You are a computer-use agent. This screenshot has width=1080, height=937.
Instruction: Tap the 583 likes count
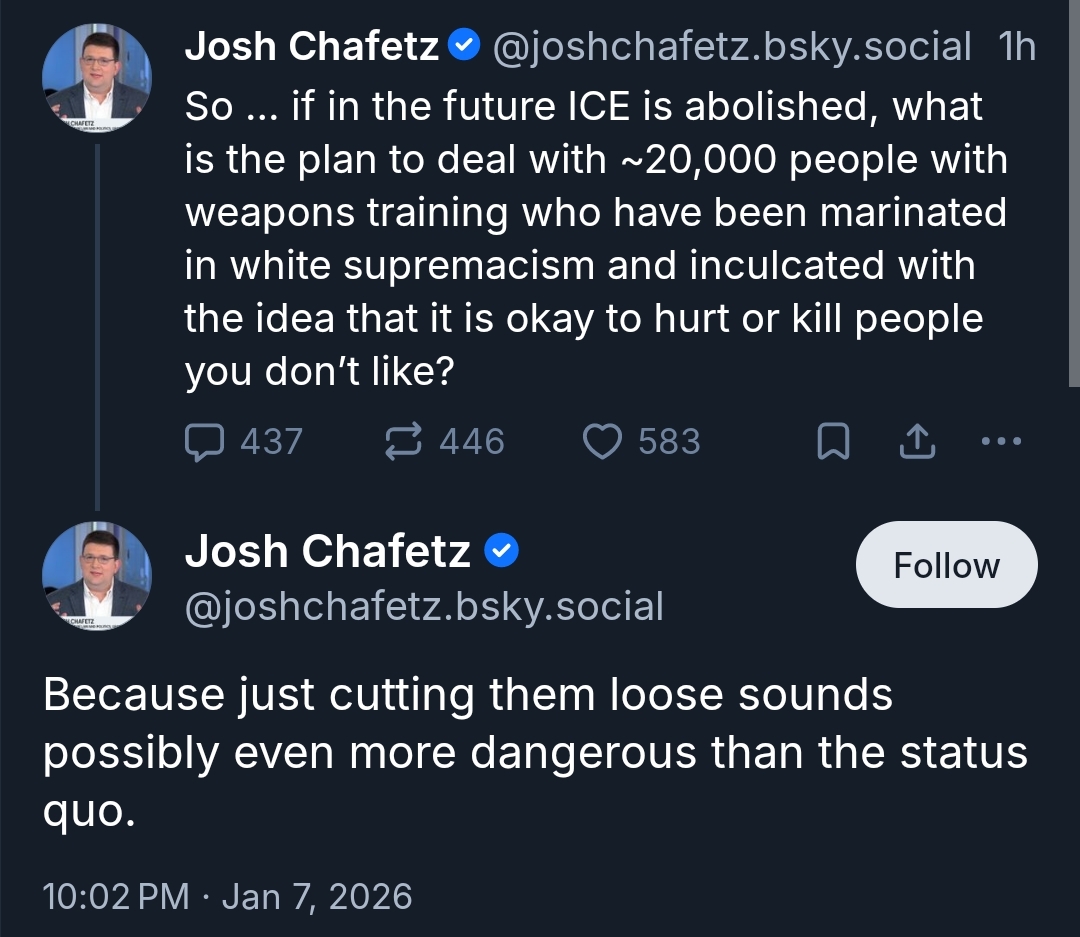pos(669,442)
